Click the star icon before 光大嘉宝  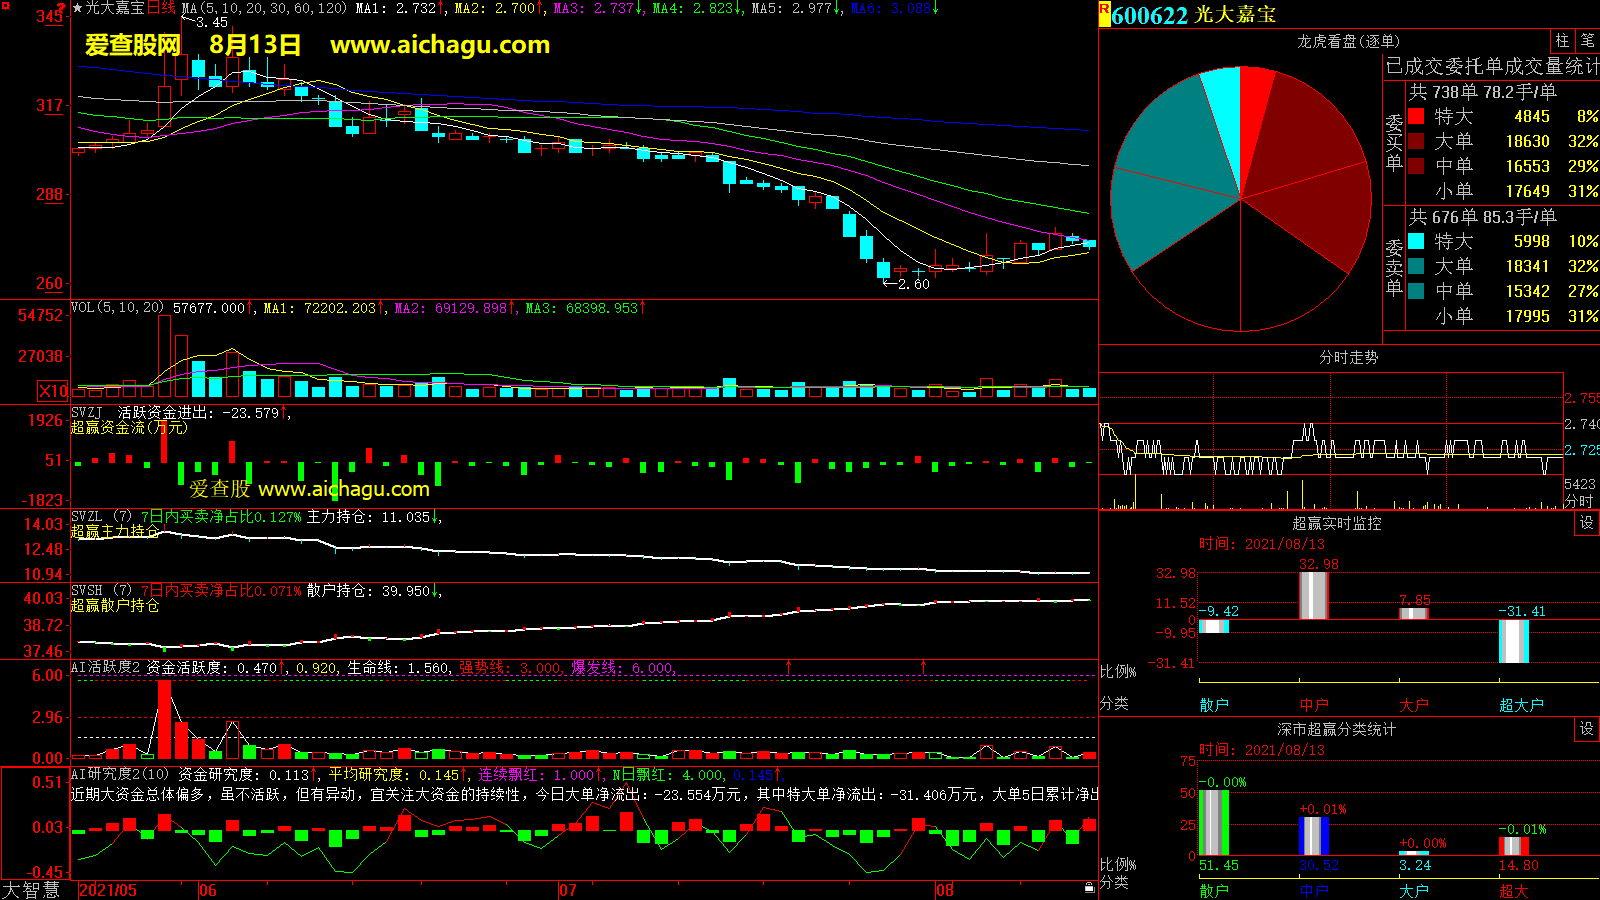point(78,8)
